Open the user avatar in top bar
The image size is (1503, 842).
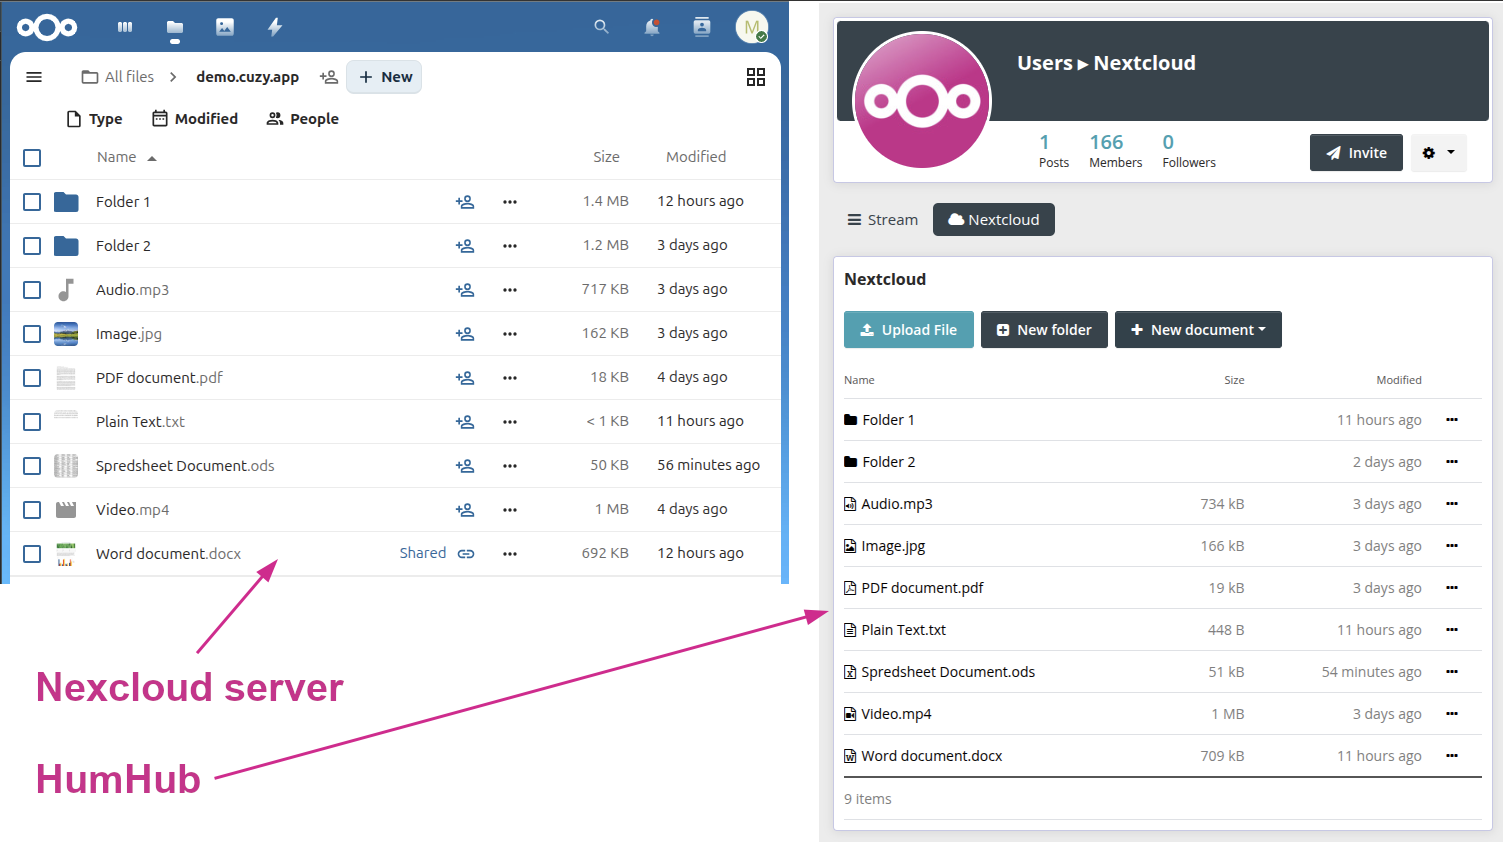coord(752,27)
